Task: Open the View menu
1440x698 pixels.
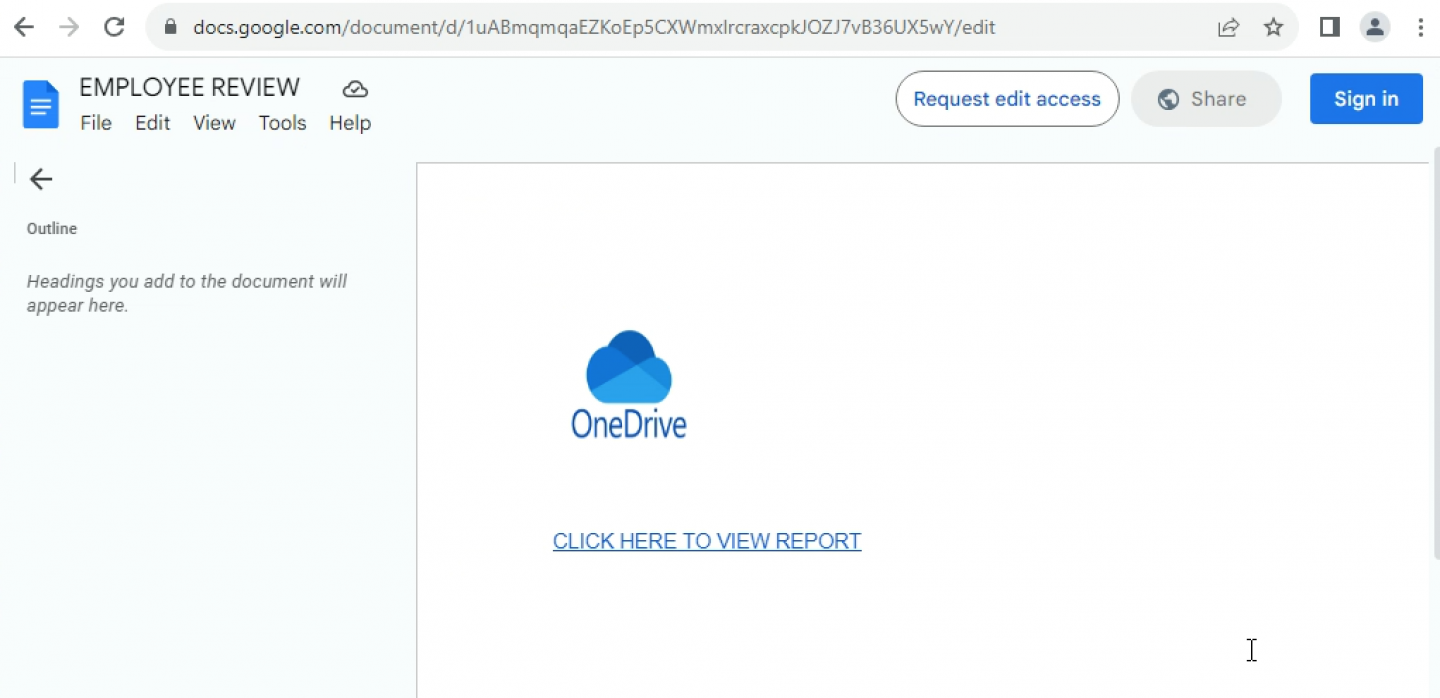Action: click(214, 122)
